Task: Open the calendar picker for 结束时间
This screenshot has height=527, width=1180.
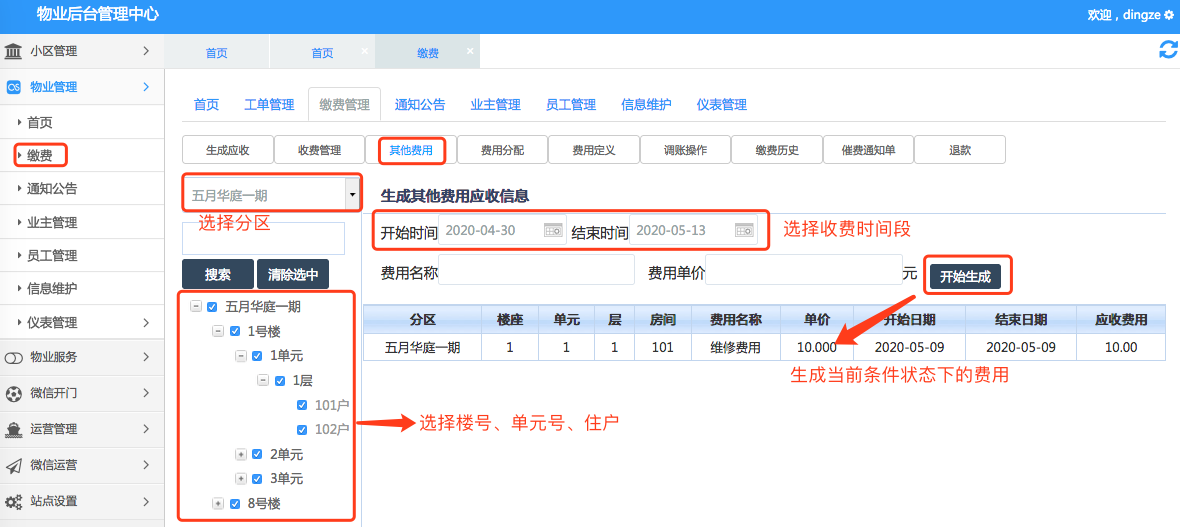Action: click(745, 230)
